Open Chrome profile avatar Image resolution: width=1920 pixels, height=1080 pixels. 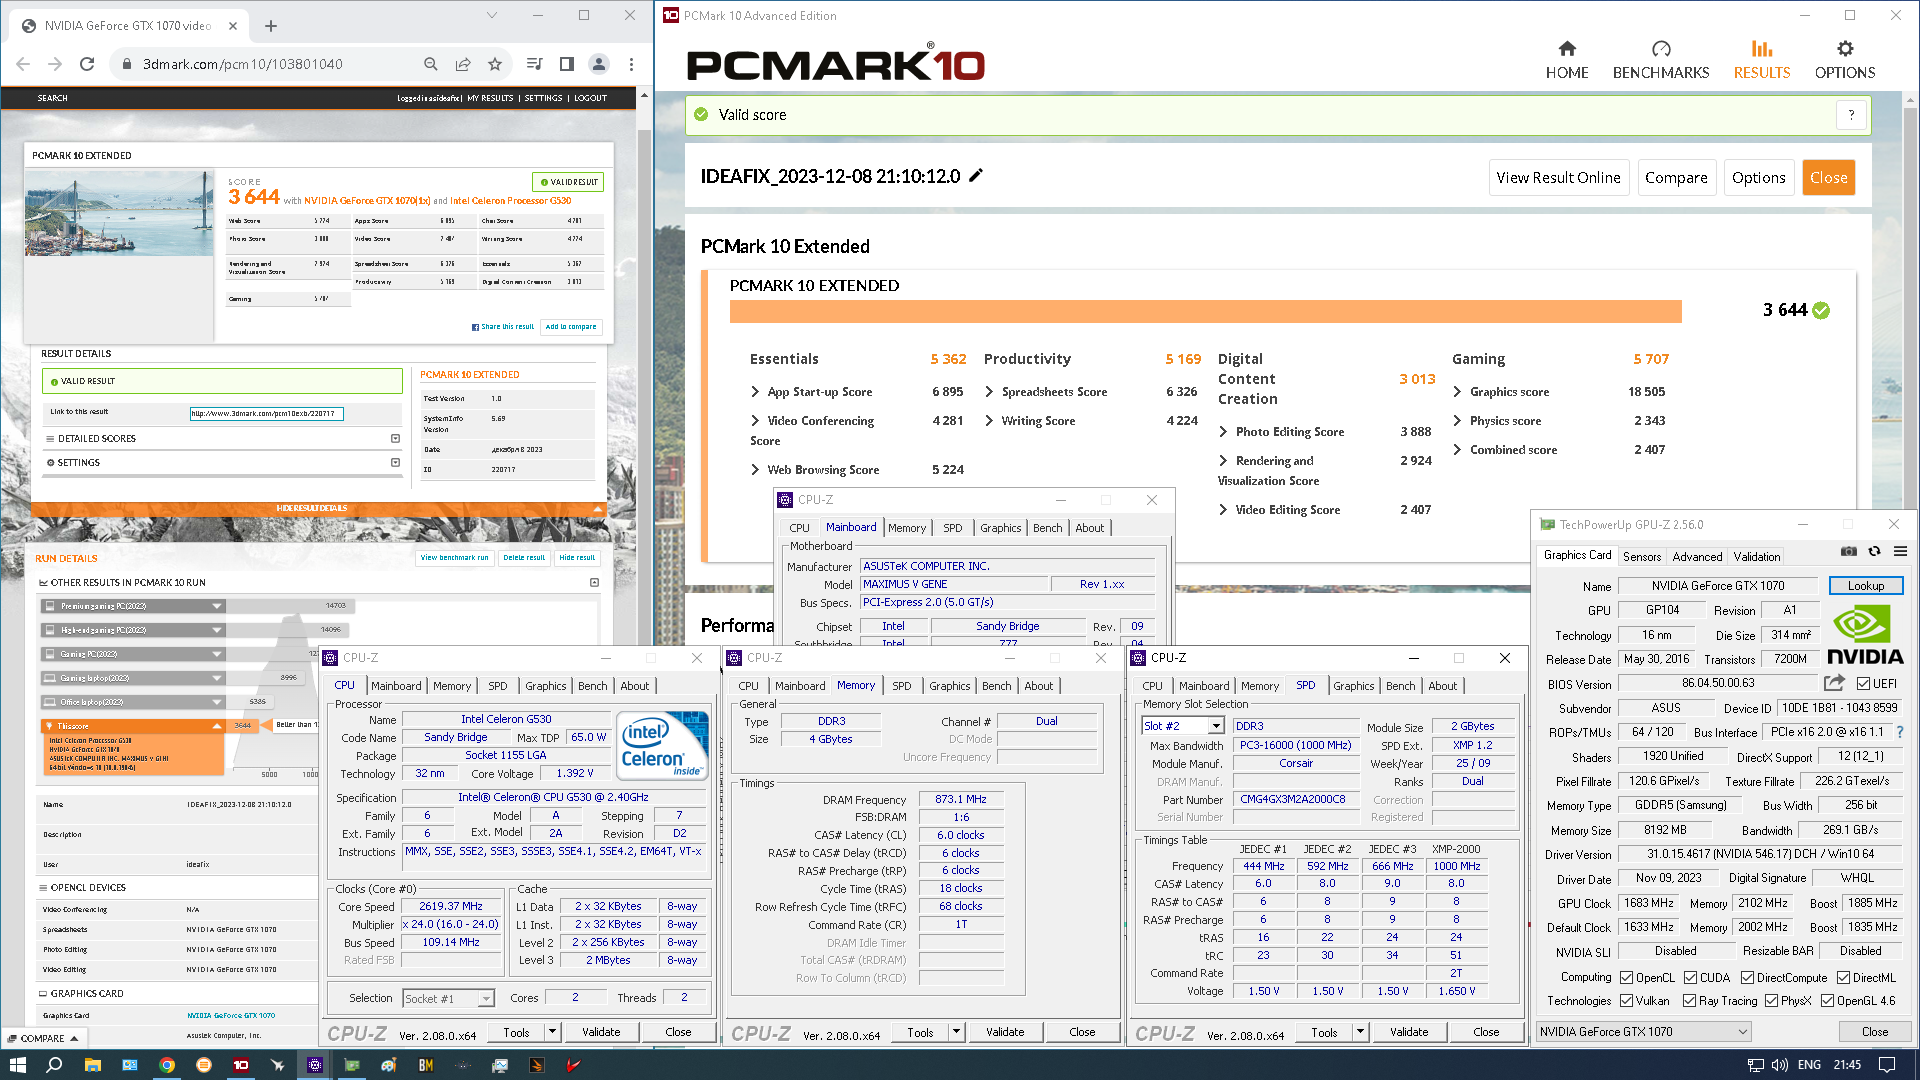[x=599, y=64]
